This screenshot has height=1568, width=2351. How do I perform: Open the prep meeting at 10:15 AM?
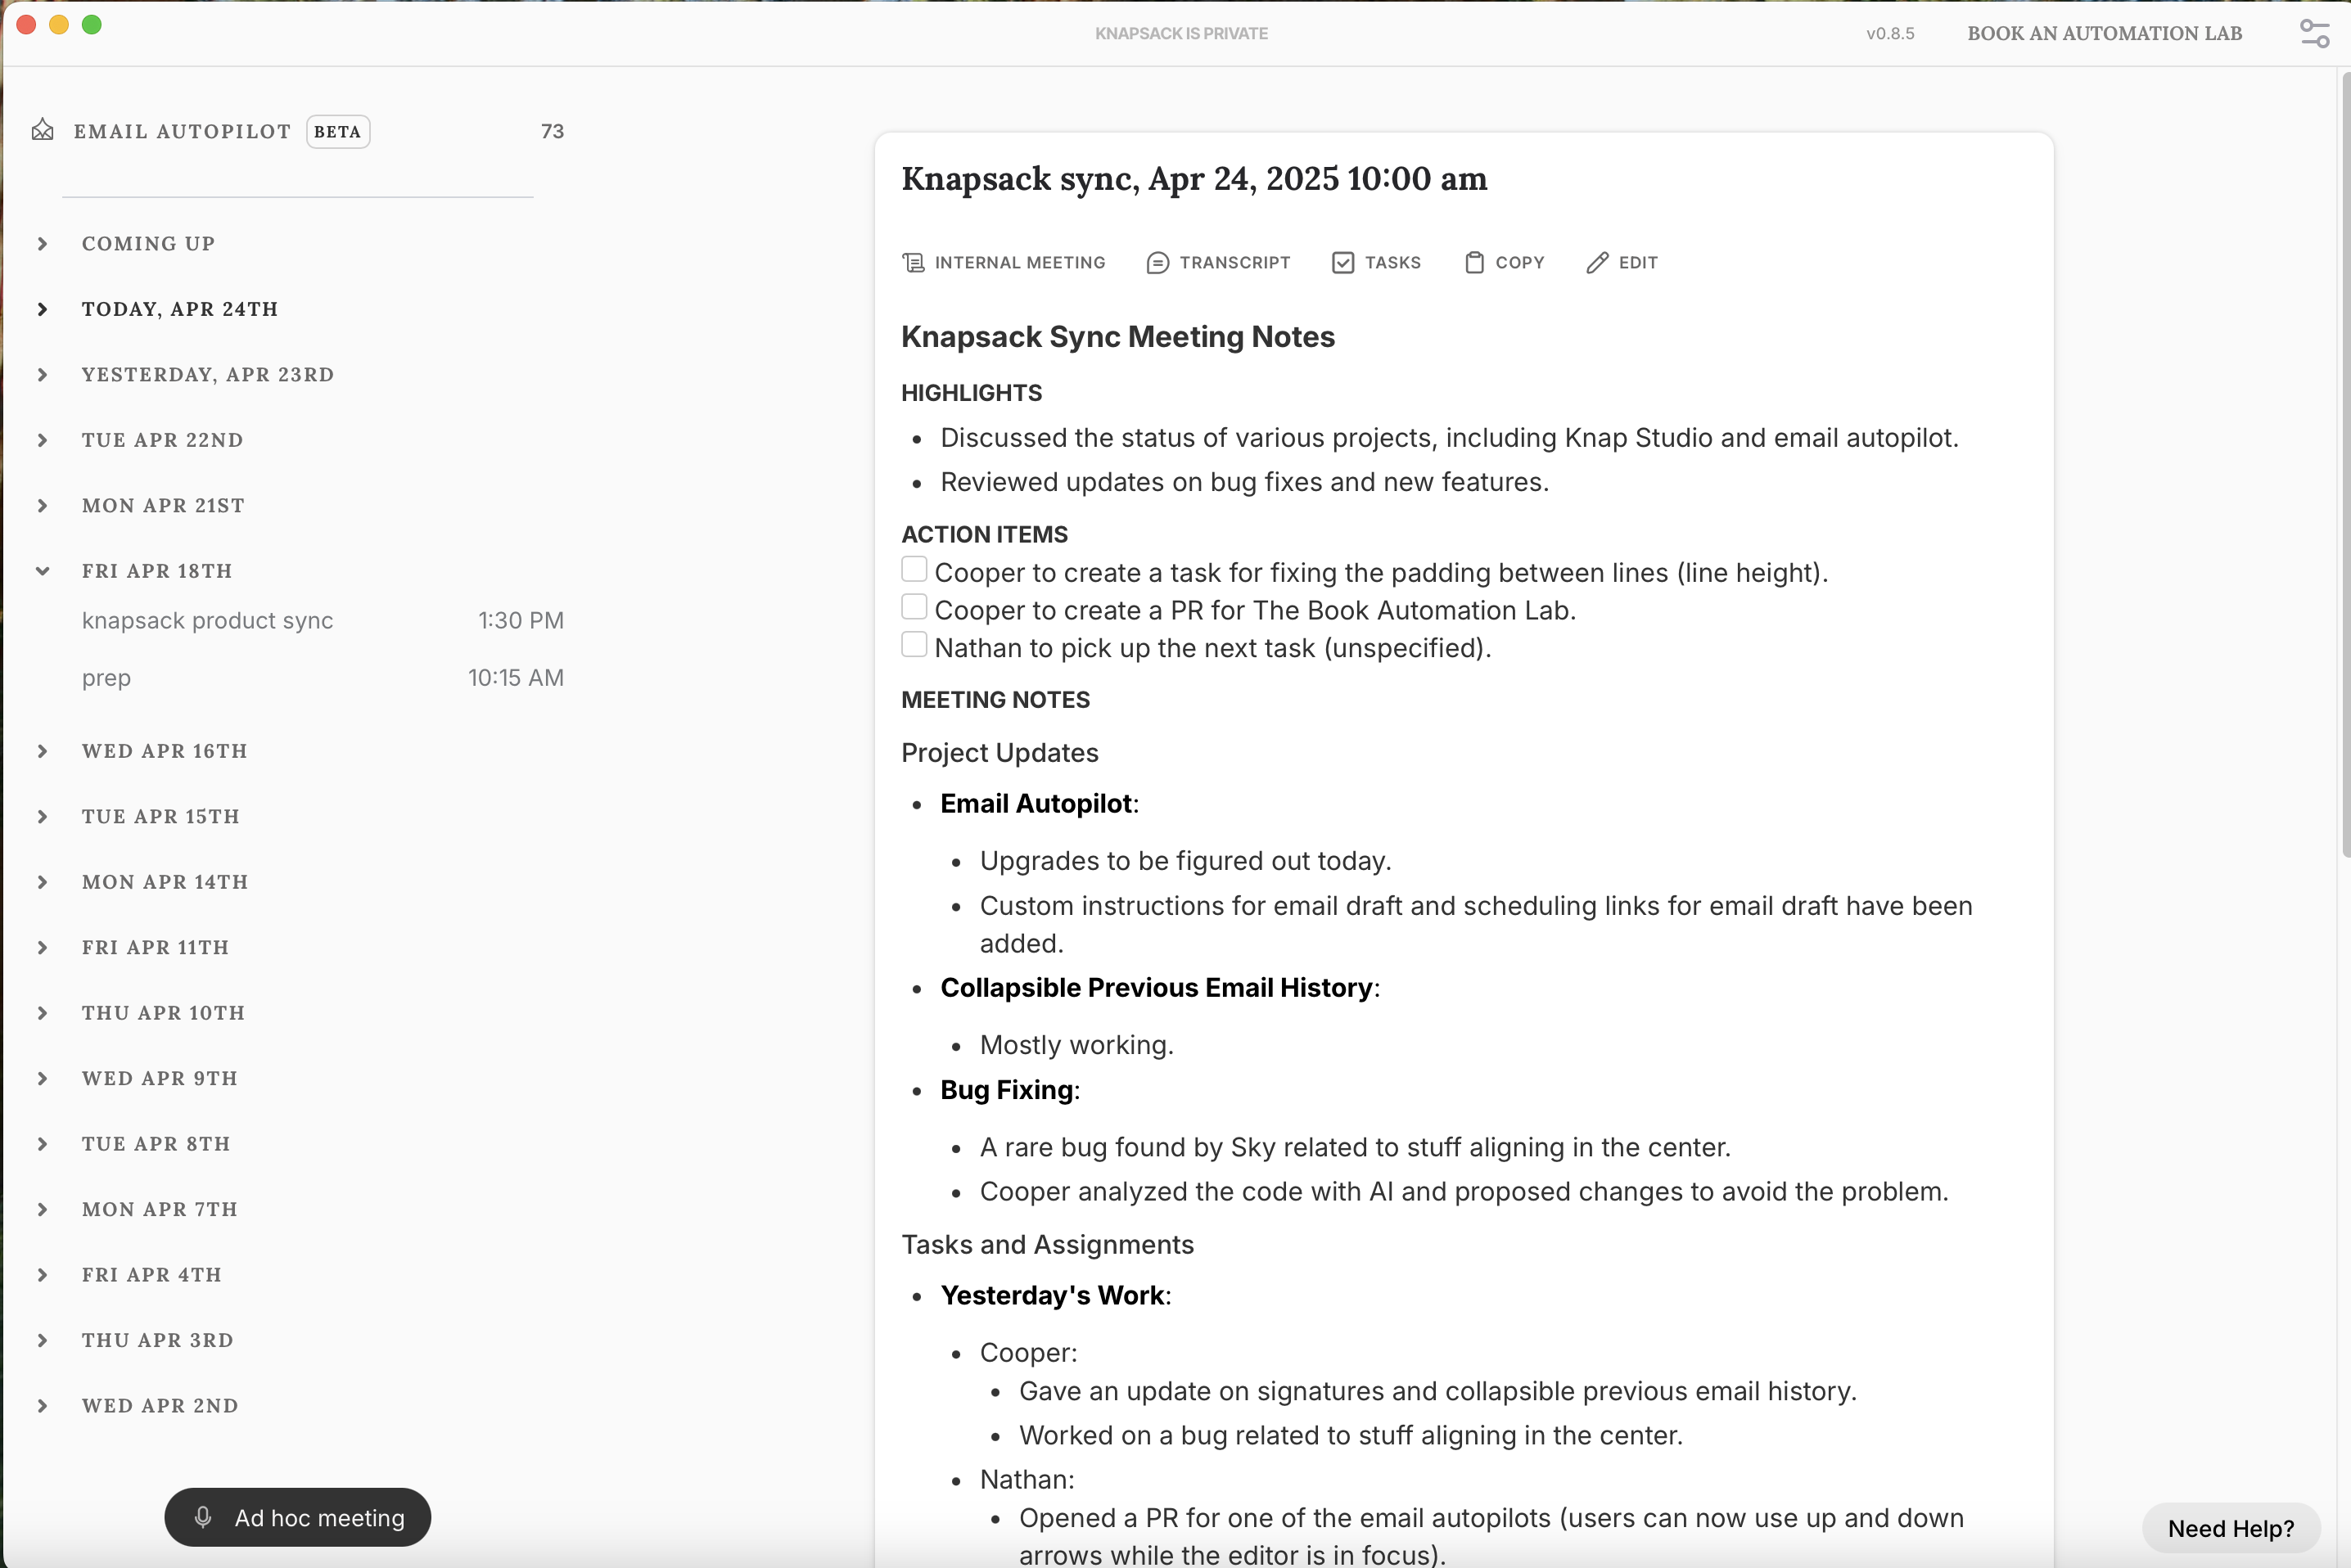(x=107, y=678)
